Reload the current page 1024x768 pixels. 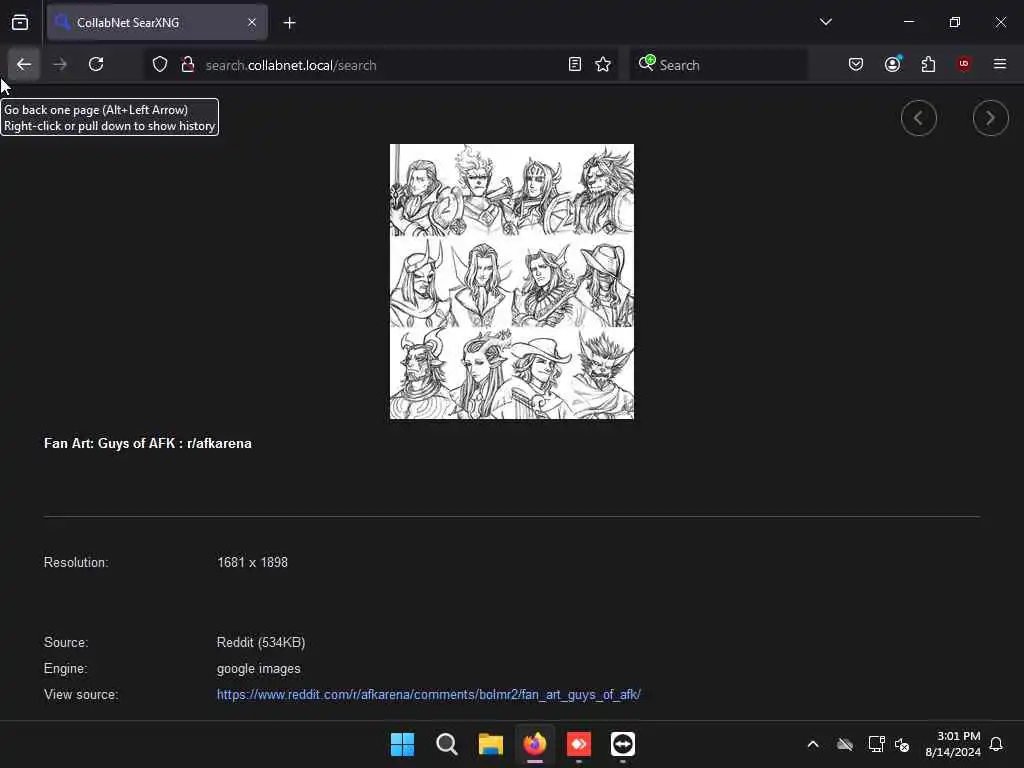point(96,65)
